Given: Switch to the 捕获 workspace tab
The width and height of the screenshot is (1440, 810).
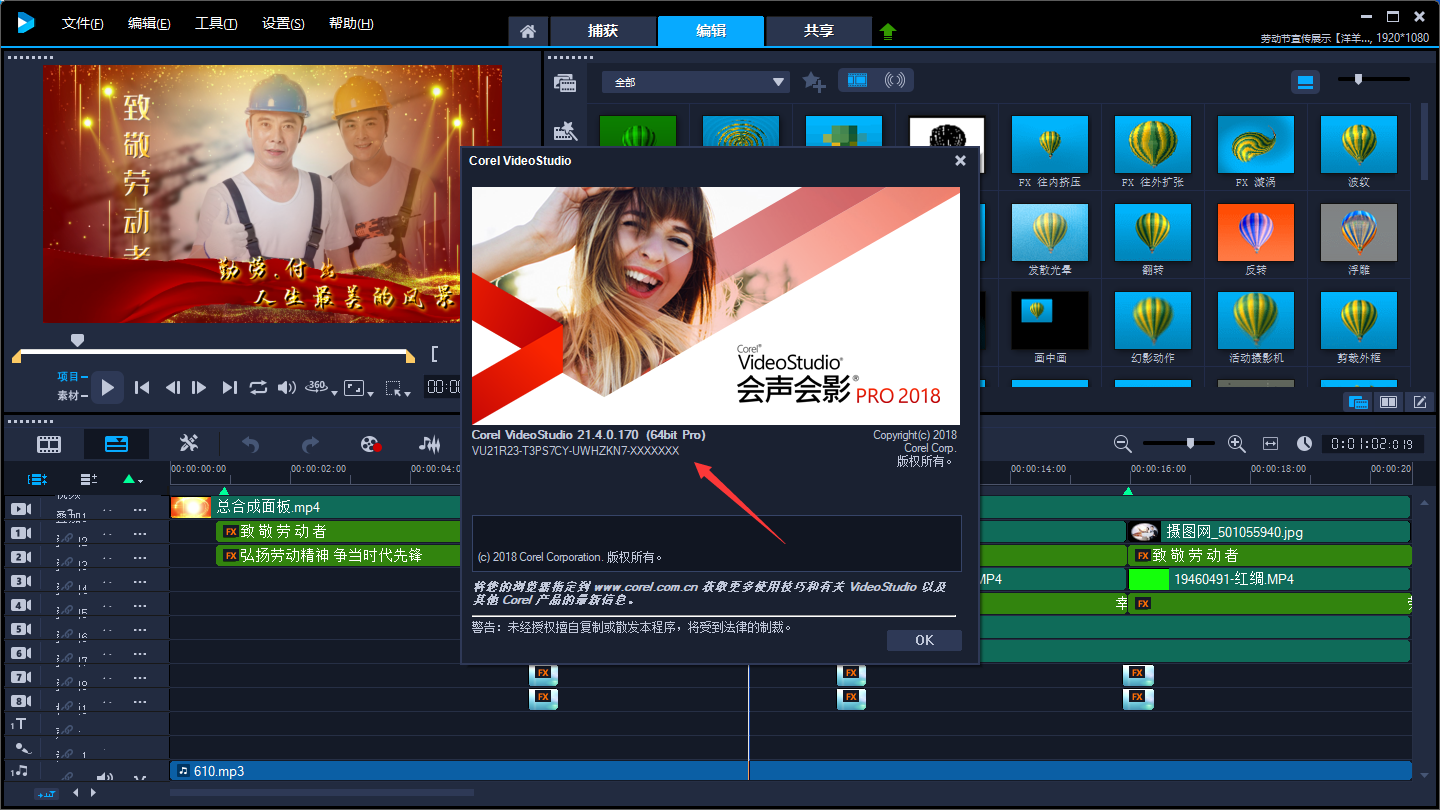Looking at the screenshot, I should (x=603, y=31).
